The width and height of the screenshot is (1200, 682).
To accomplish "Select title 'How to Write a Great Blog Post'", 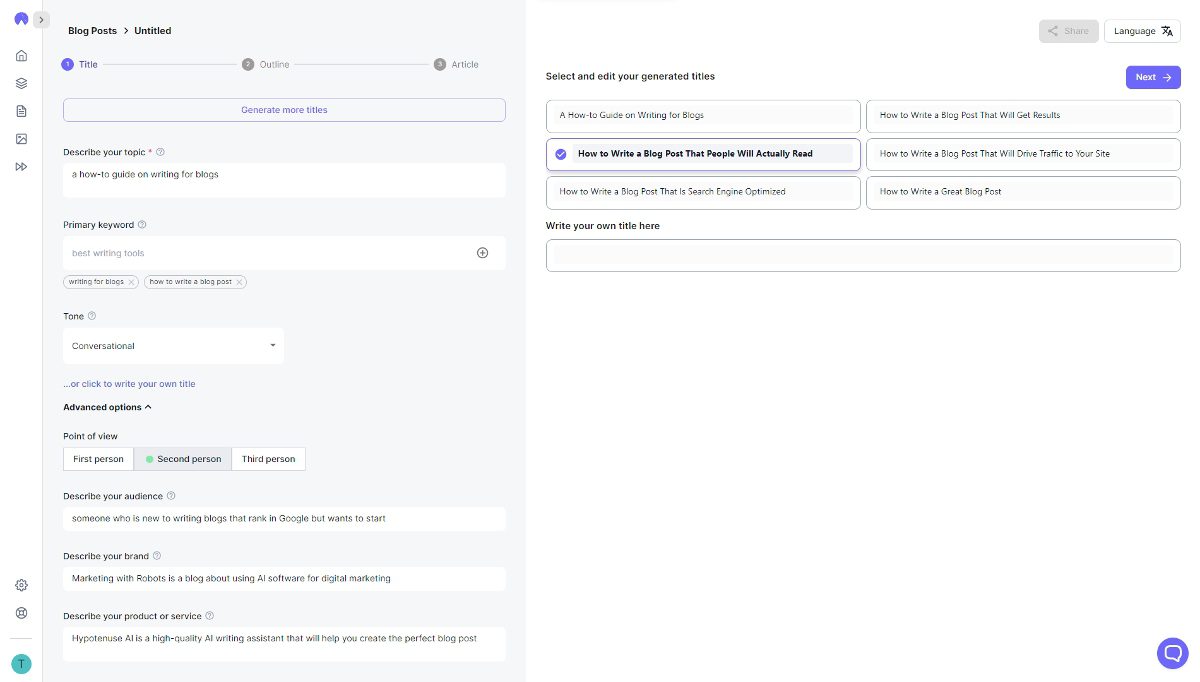I will point(1023,193).
